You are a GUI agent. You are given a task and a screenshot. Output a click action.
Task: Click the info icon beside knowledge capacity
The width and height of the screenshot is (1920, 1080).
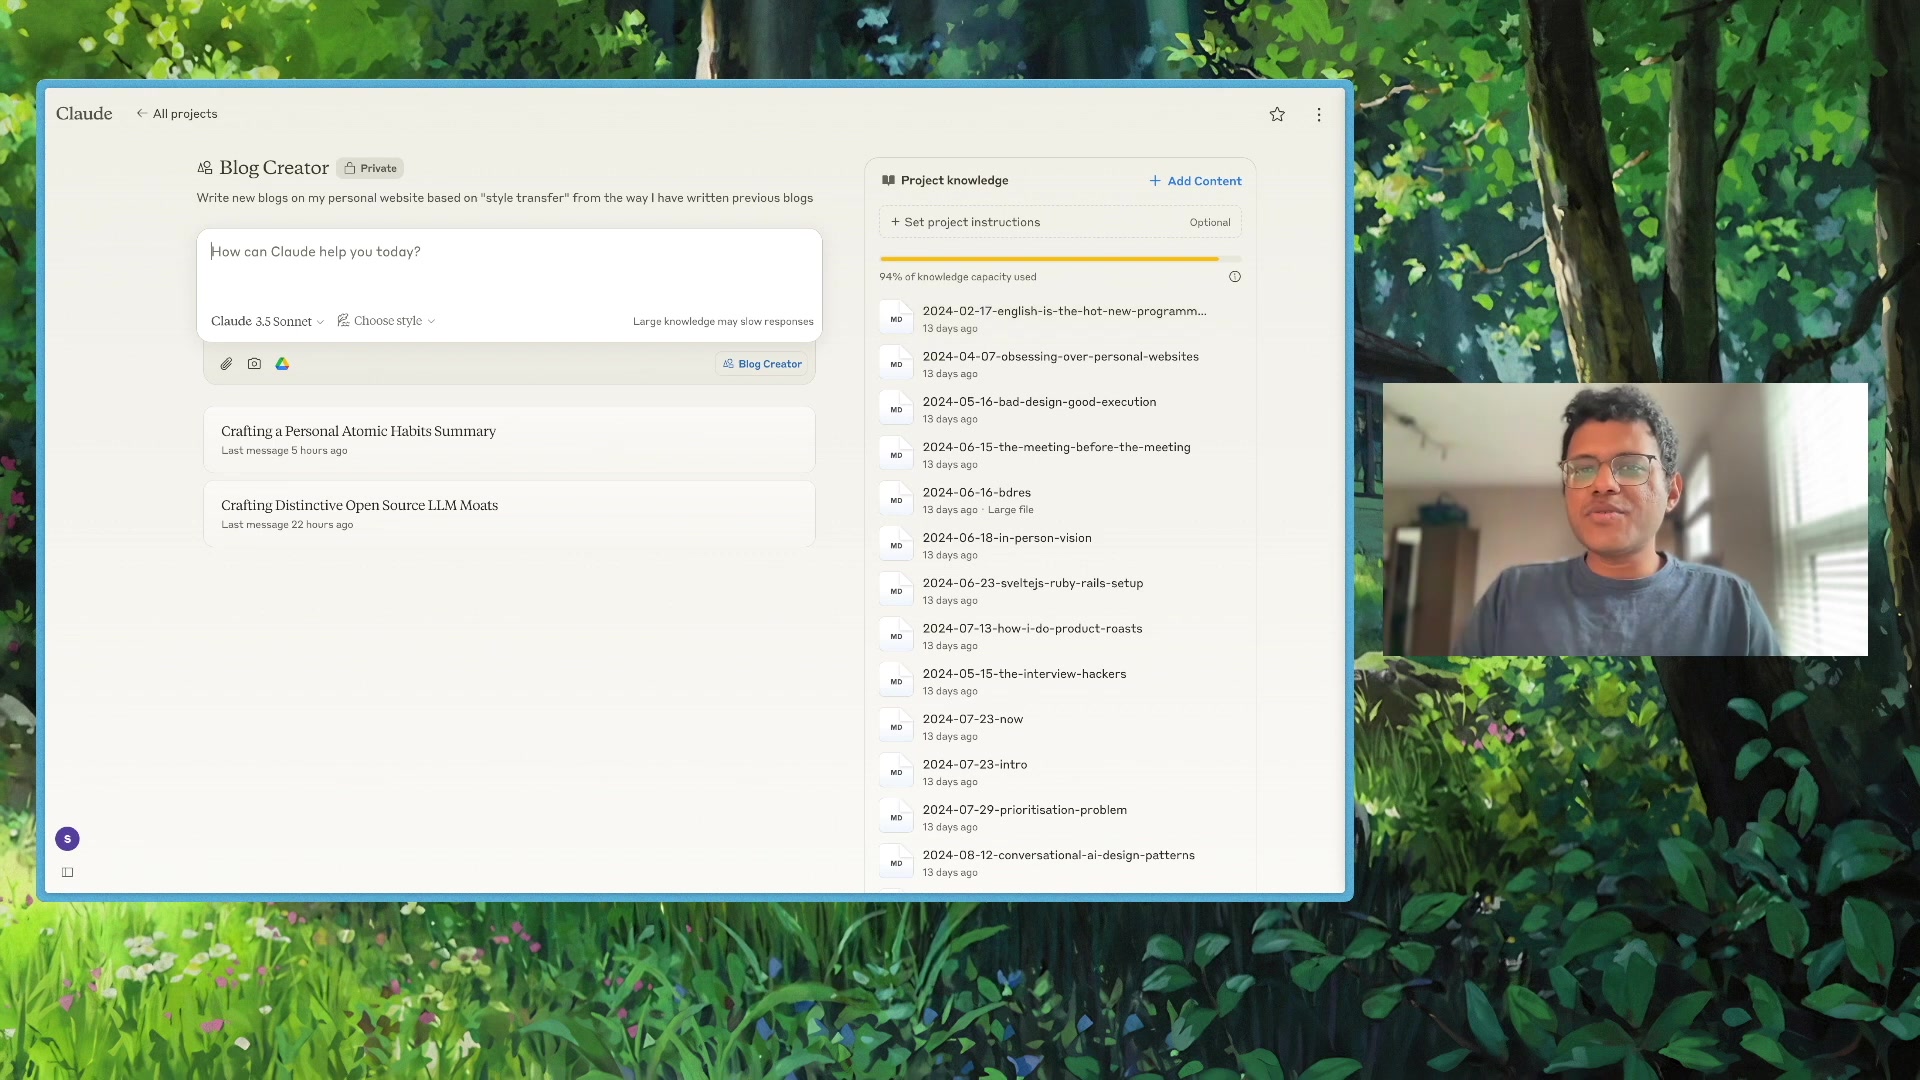click(x=1235, y=277)
